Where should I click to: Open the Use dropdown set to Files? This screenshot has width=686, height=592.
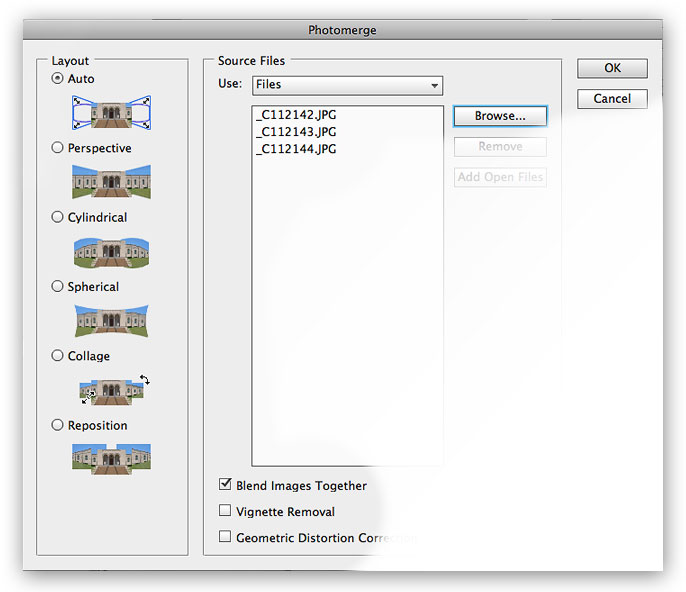(347, 85)
